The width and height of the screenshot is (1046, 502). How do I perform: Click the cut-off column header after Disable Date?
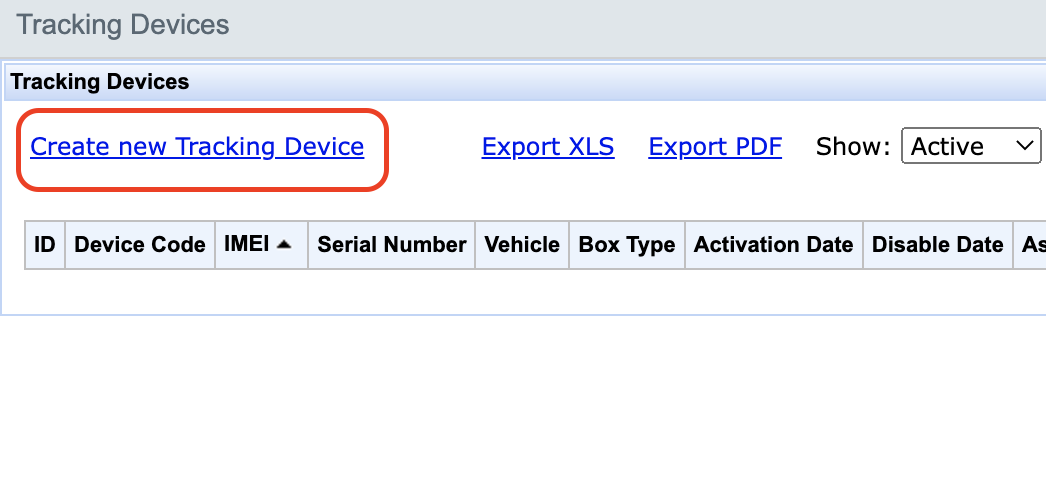pos(1032,245)
